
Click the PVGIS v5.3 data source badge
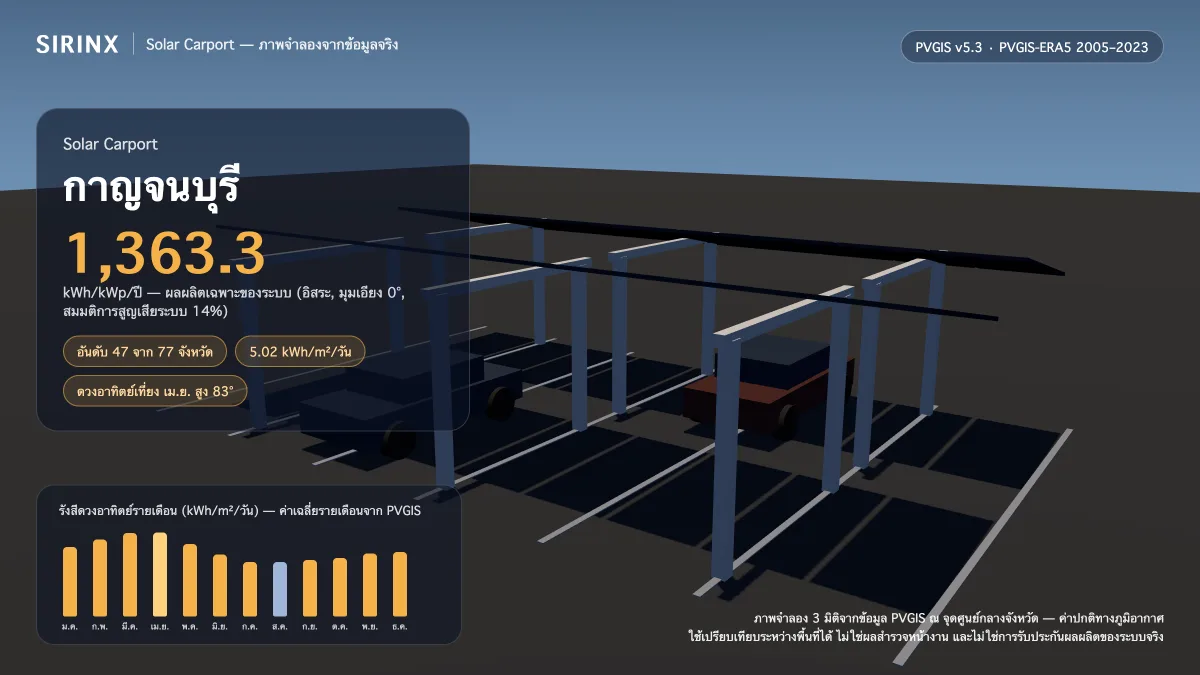[x=1032, y=47]
